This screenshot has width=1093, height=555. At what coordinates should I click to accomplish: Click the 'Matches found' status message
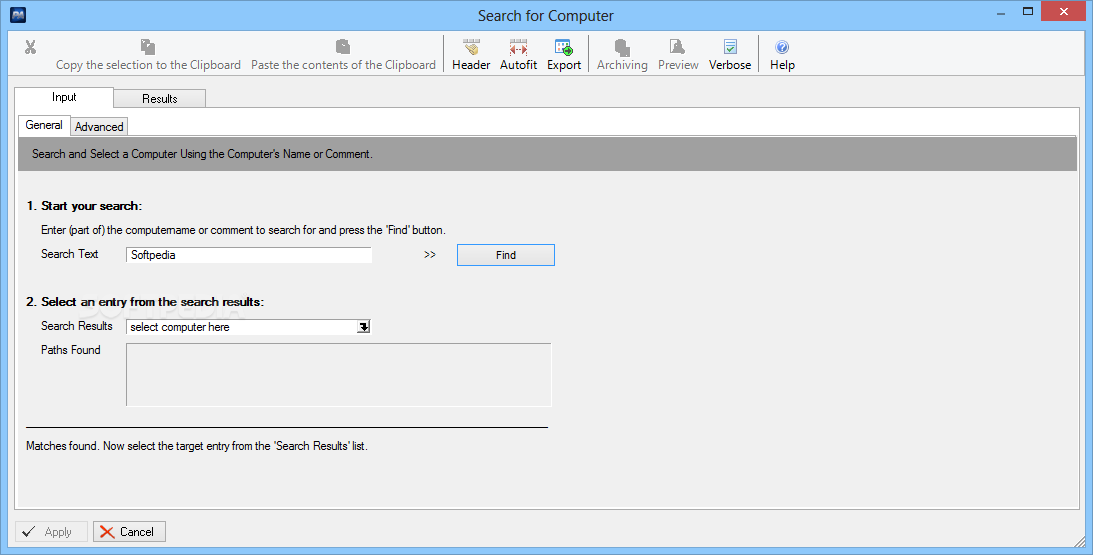click(x=197, y=446)
